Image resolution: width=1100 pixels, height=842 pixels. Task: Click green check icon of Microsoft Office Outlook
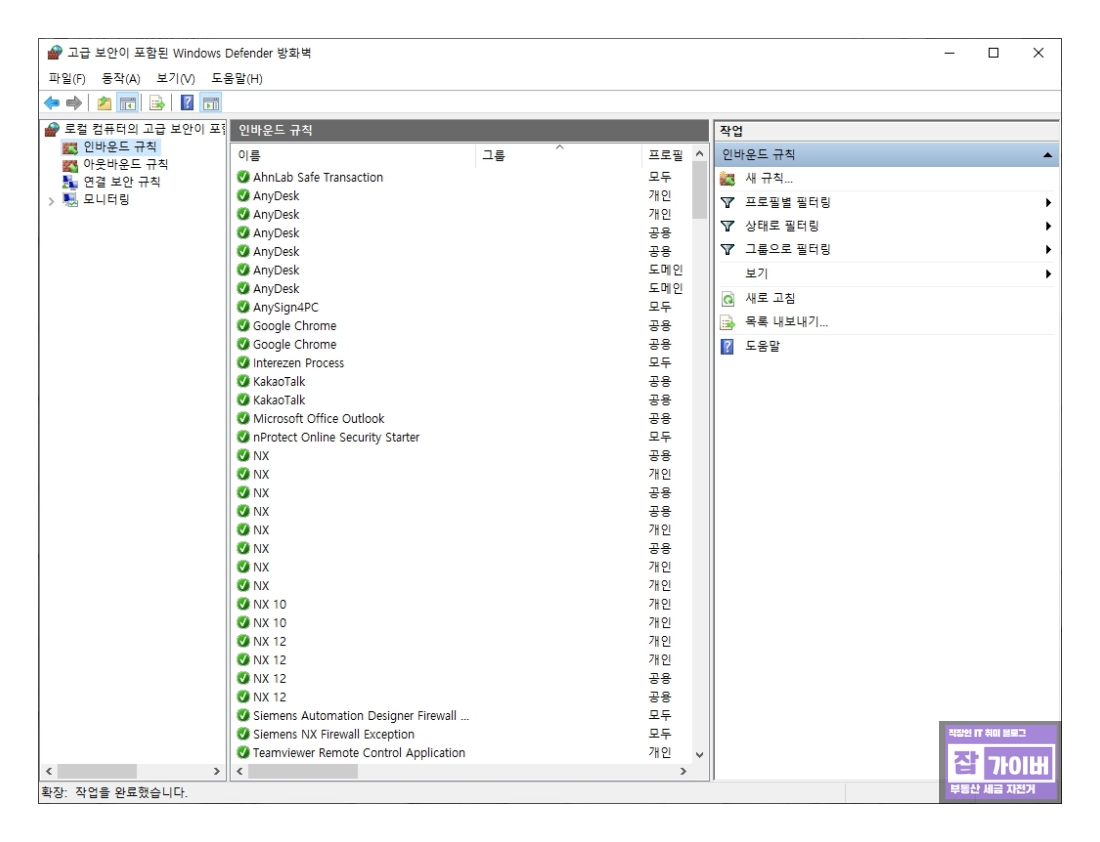pyautogui.click(x=243, y=418)
